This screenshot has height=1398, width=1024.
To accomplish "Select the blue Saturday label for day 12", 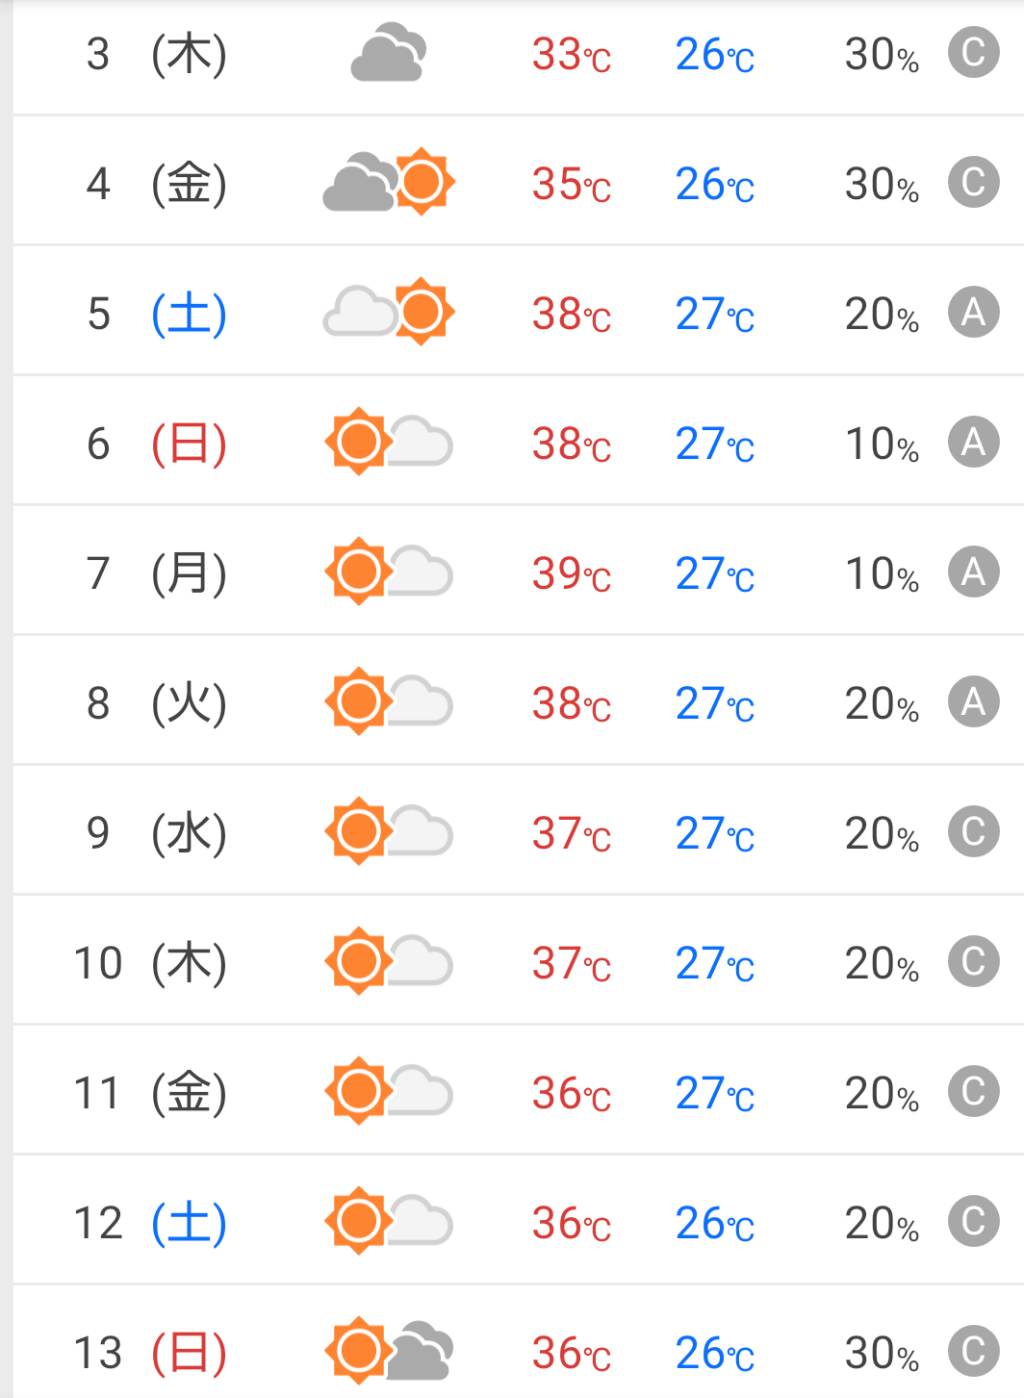I will click(x=189, y=1223).
